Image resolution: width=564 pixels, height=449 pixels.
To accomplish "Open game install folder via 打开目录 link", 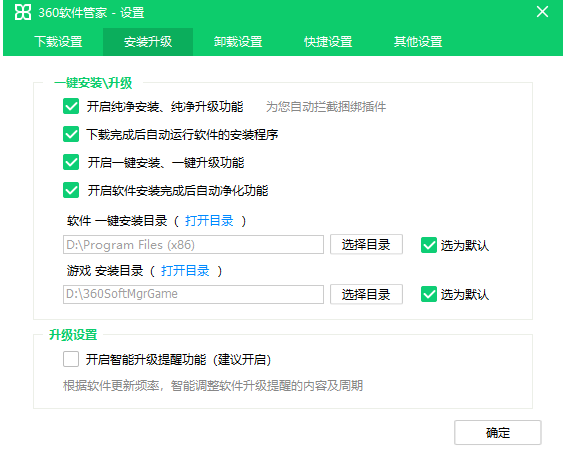I will [185, 271].
